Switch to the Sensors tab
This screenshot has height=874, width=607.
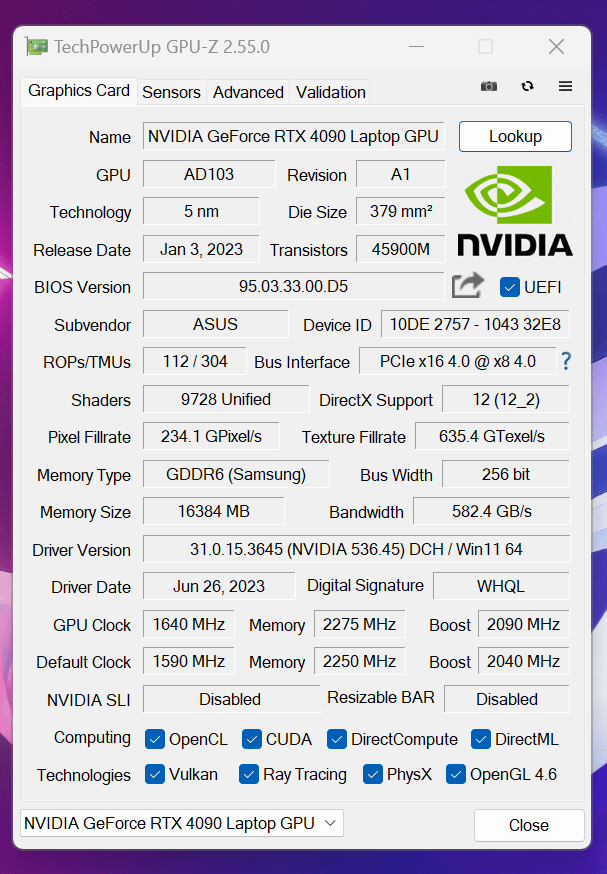click(x=171, y=91)
